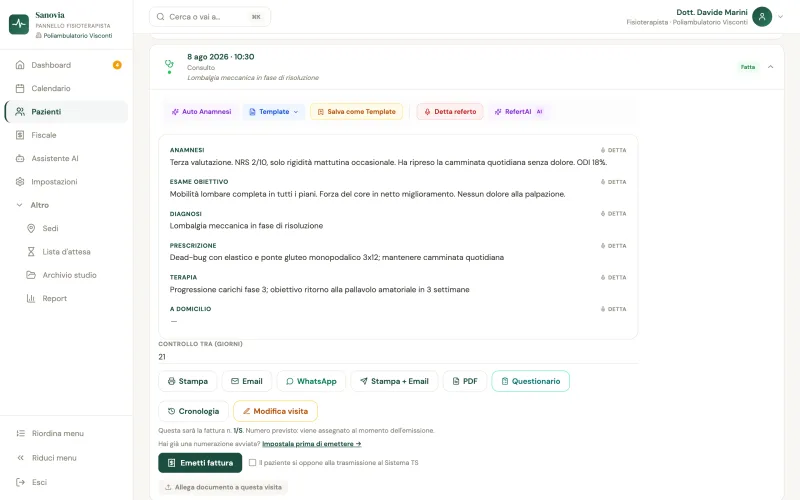The height and width of the screenshot is (500, 800).
Task: Click Stampa + Email button
Action: tap(394, 381)
